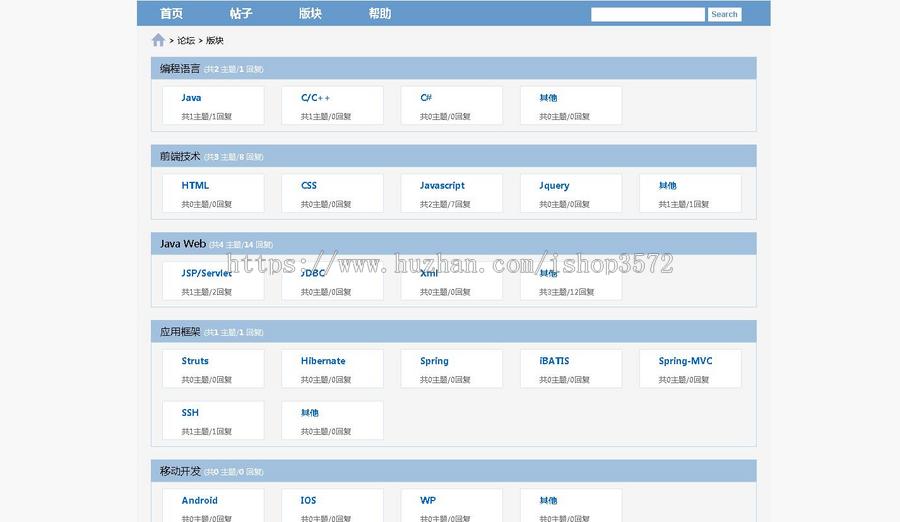Open 其他 board under 移动开发
This screenshot has width=900, height=522.
point(548,500)
